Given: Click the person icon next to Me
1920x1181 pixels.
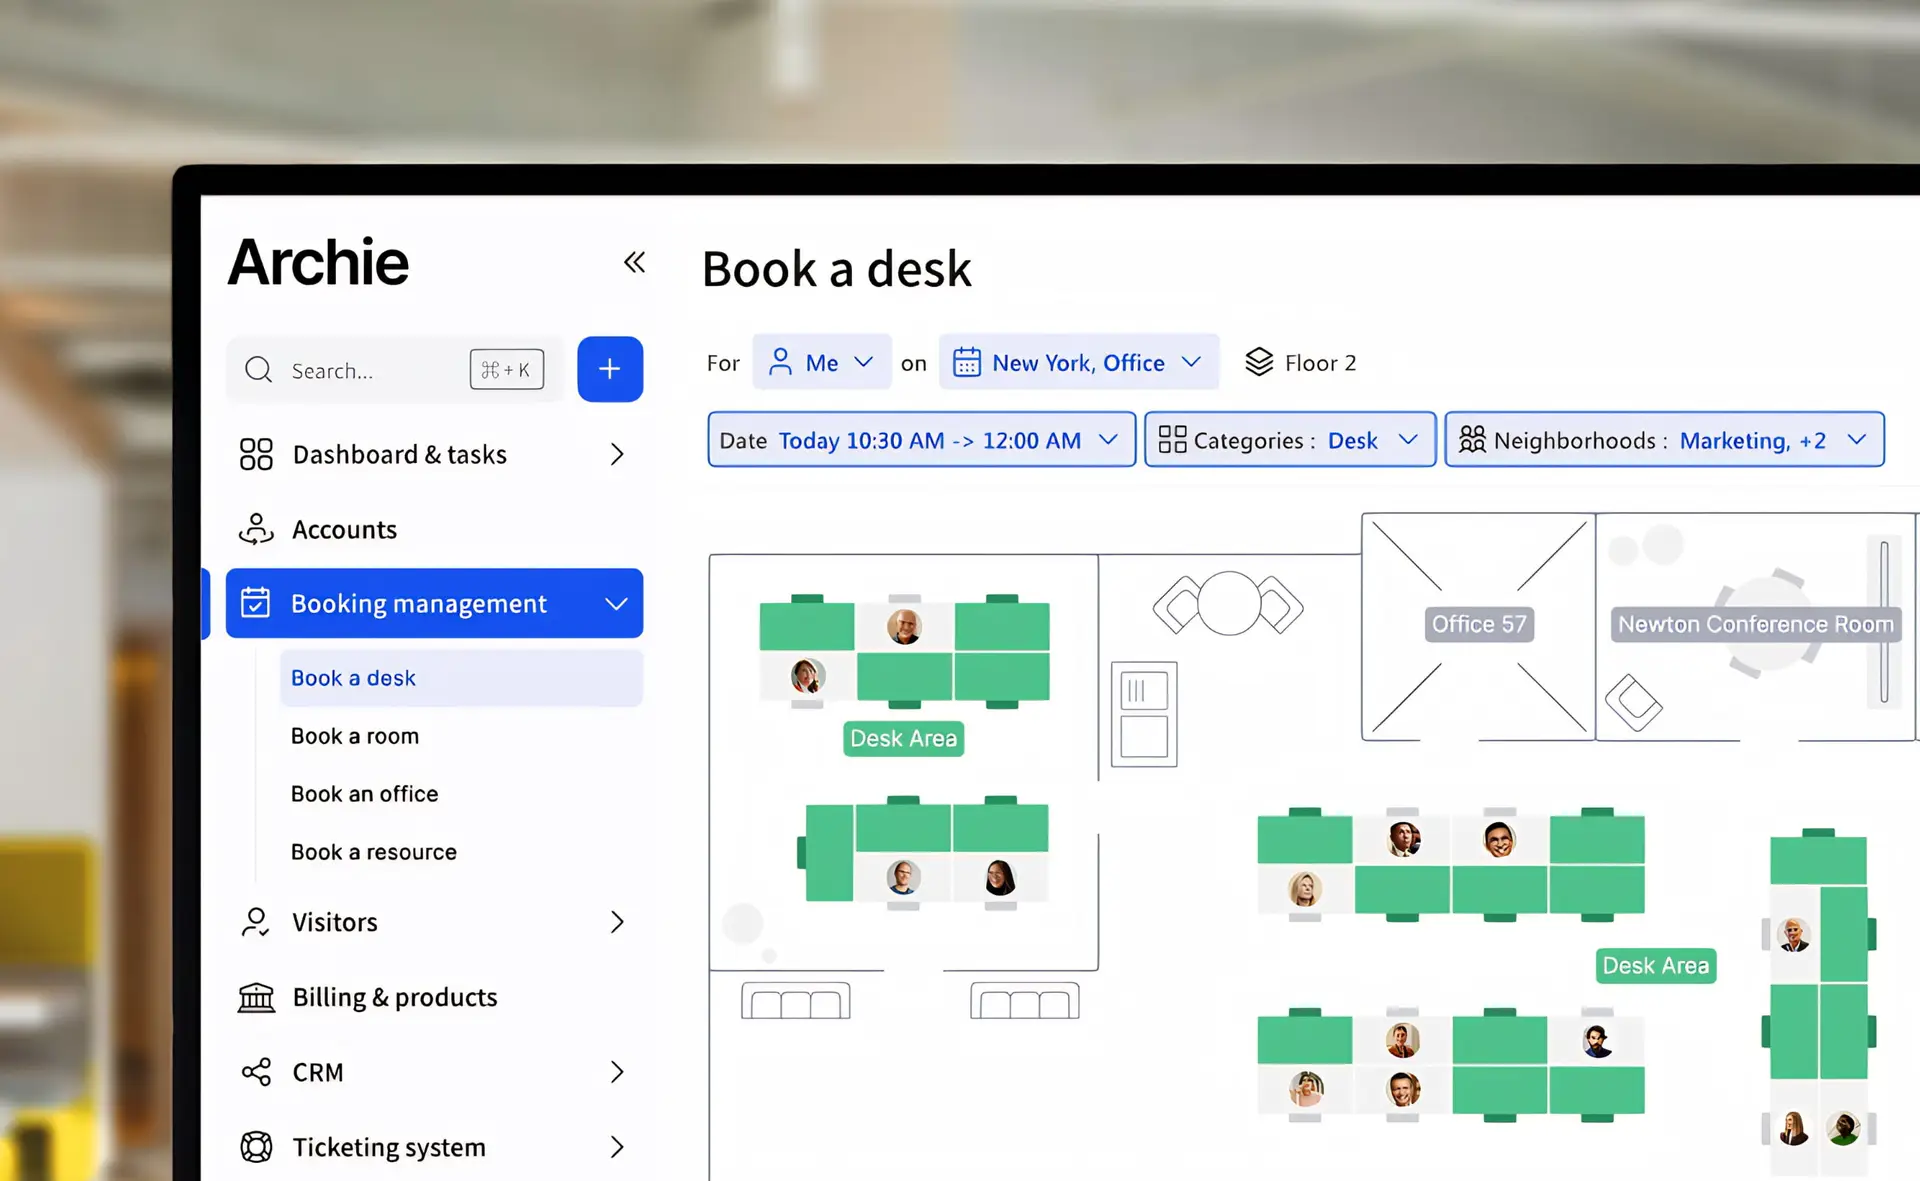Looking at the screenshot, I should coord(781,362).
